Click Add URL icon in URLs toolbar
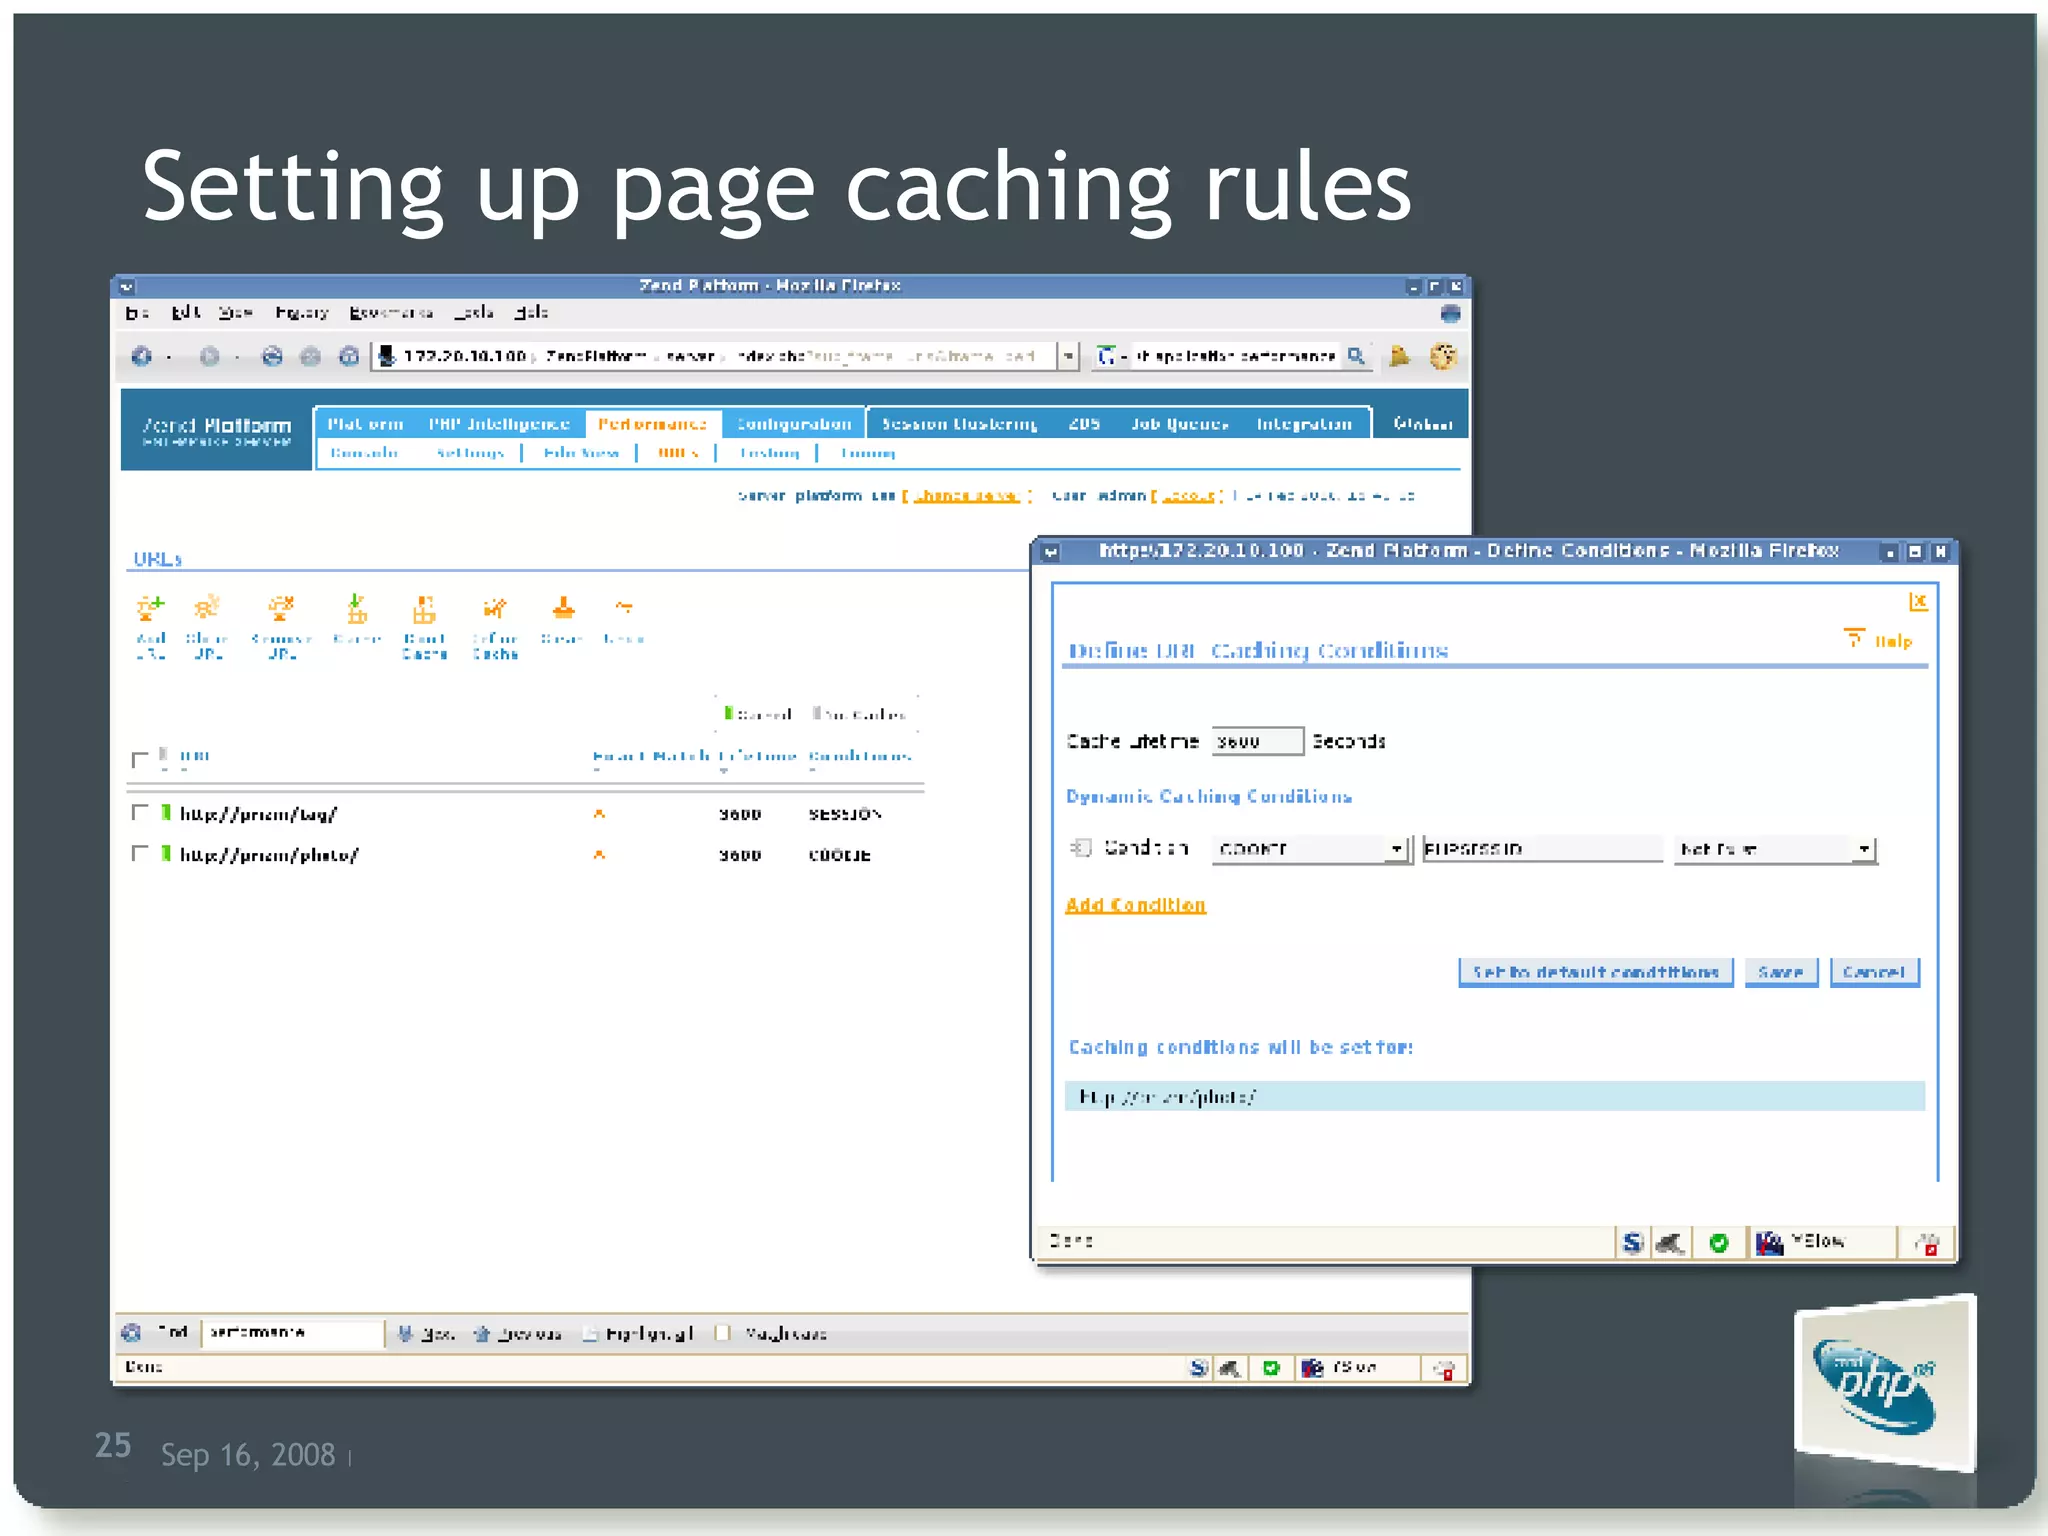This screenshot has width=2048, height=1536. (151, 608)
